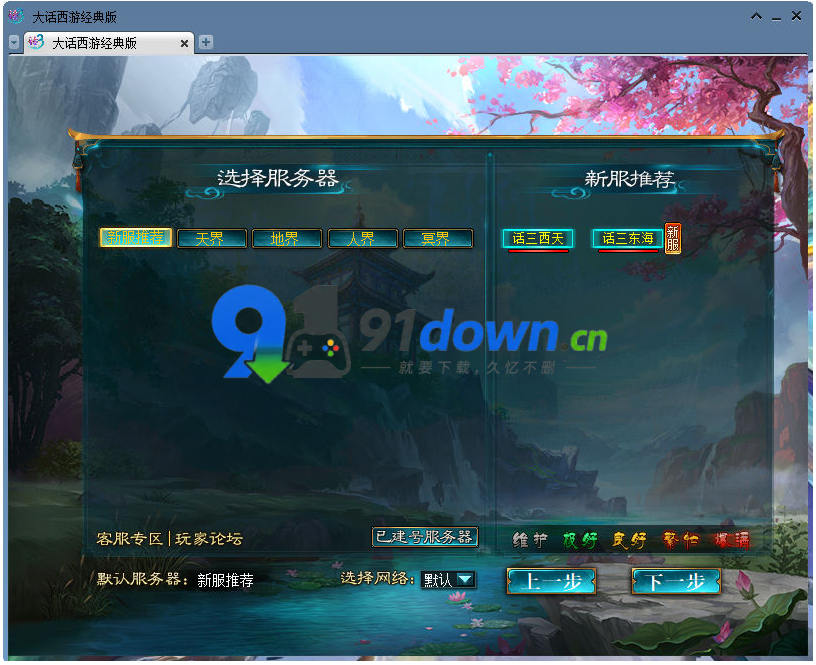Click the 选择服务器 panel heading
This screenshot has height=665, width=816.
(x=277, y=178)
